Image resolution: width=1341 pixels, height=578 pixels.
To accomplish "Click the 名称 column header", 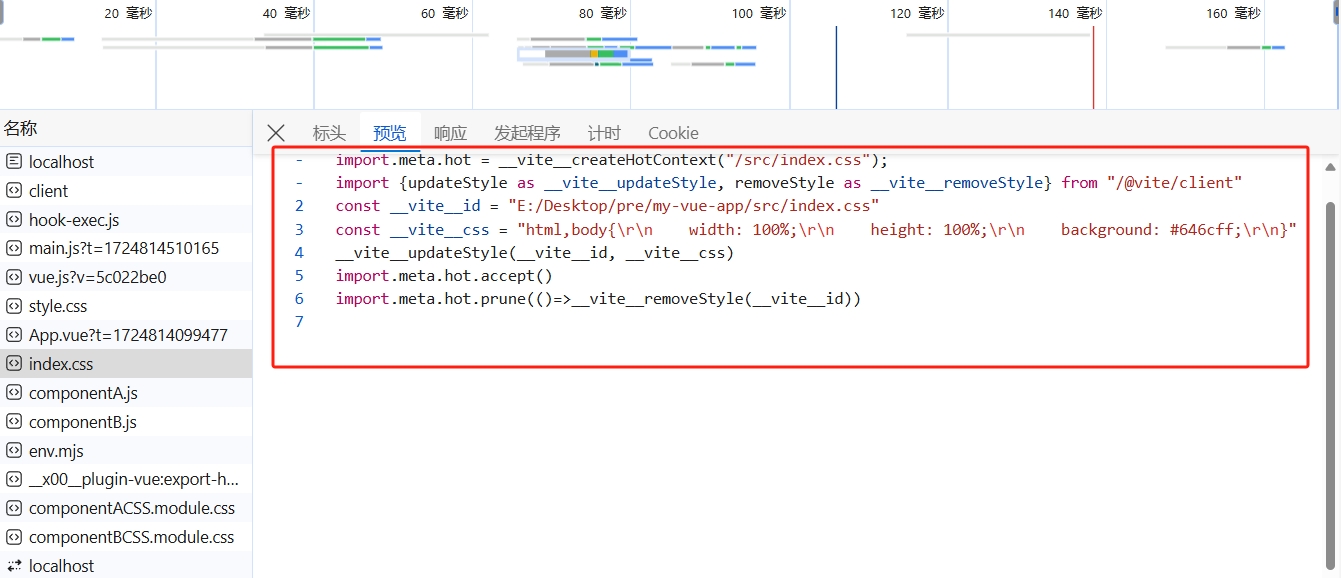I will [x=21, y=128].
